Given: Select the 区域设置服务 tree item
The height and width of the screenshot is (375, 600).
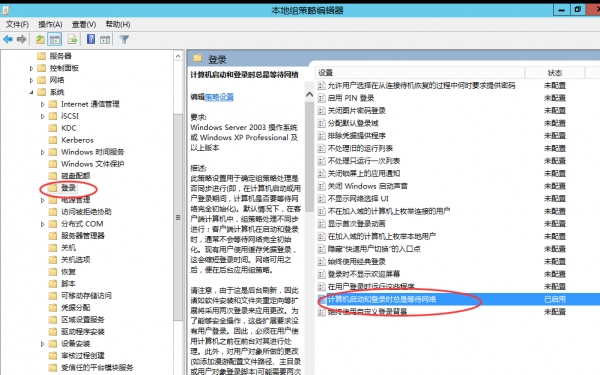Looking at the screenshot, I should [x=83, y=320].
